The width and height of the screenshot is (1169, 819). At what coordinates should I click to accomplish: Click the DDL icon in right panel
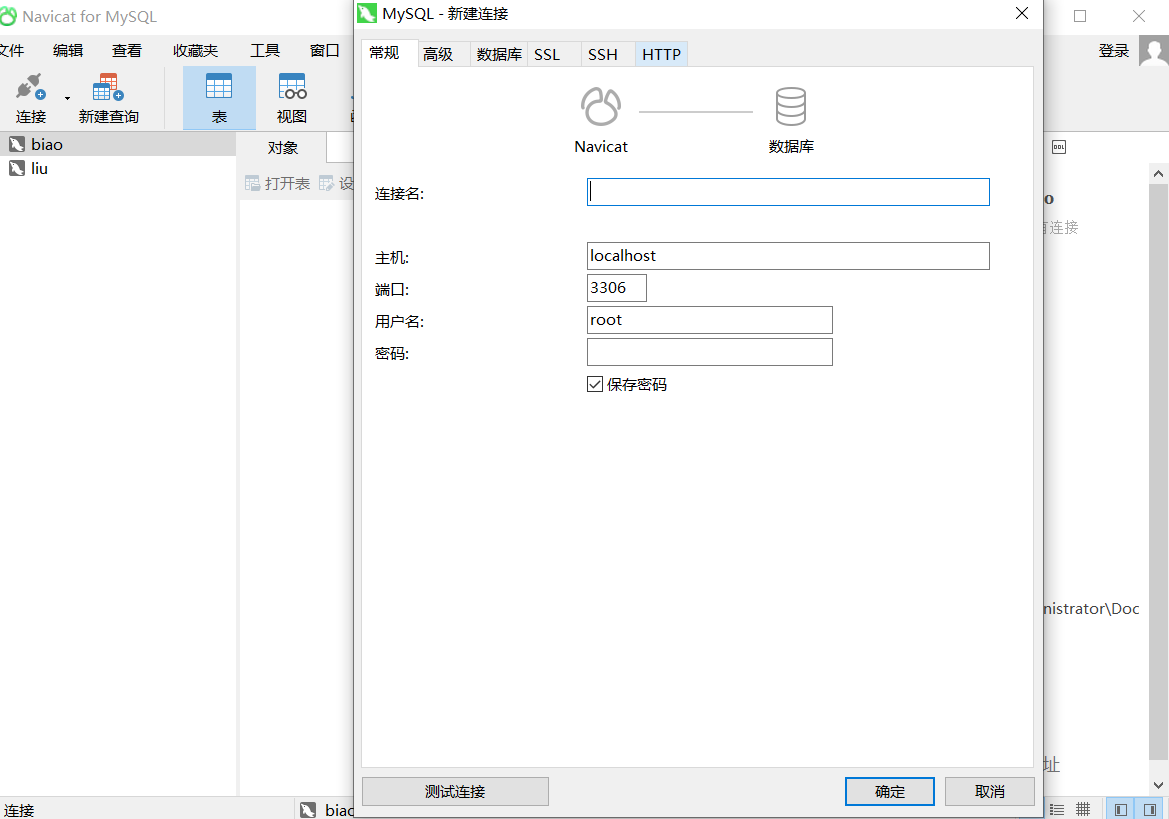coord(1059,148)
